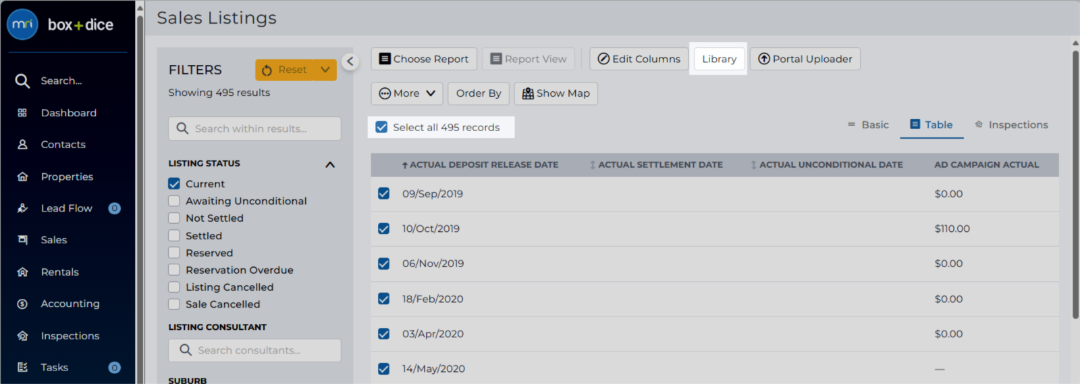The image size is (1080, 384).
Task: Check the Reserved filter checkbox
Action: point(174,253)
